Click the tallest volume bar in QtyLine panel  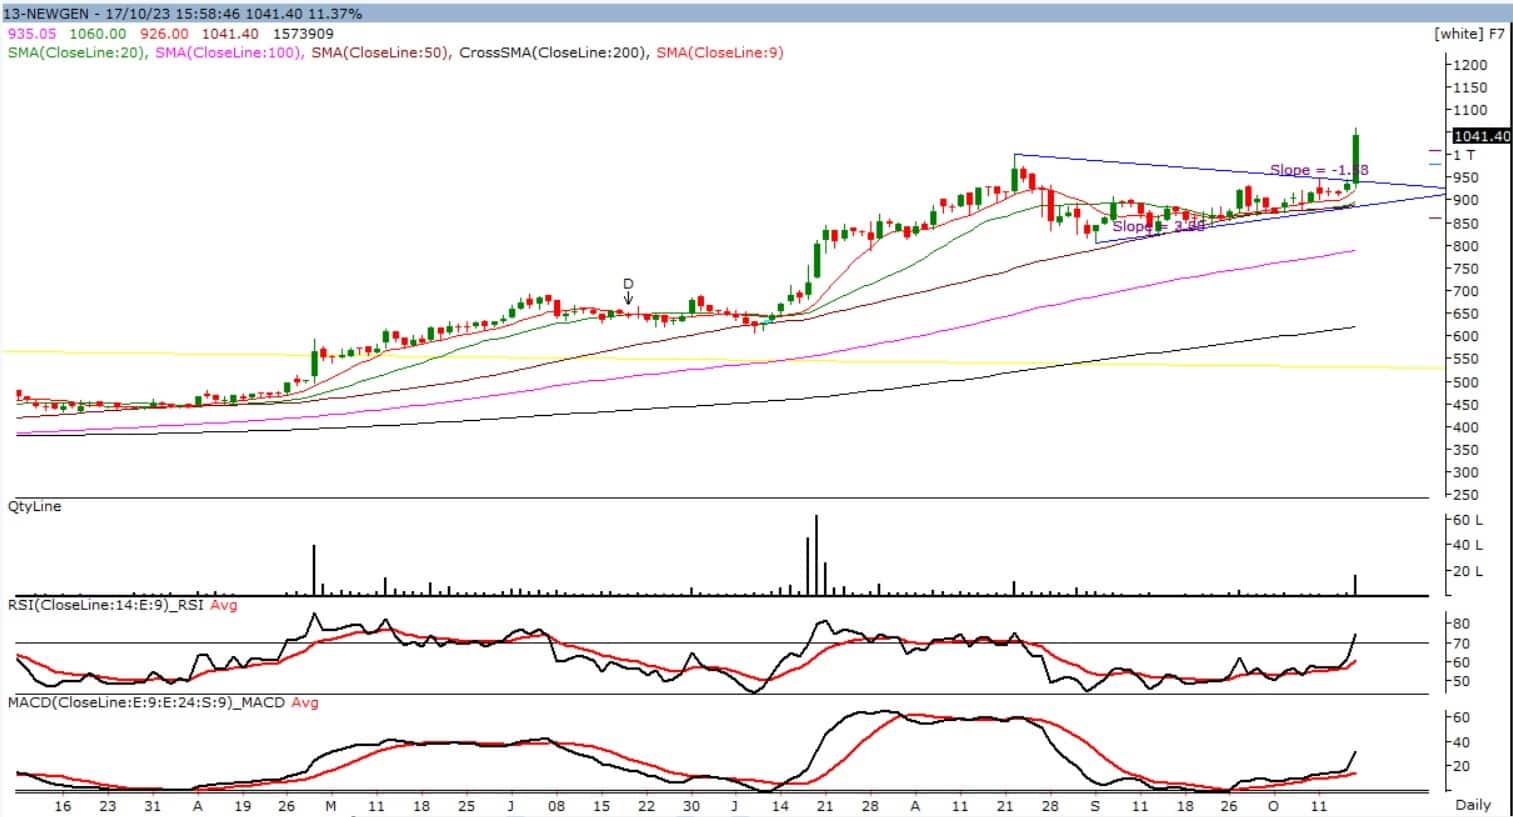click(x=816, y=554)
